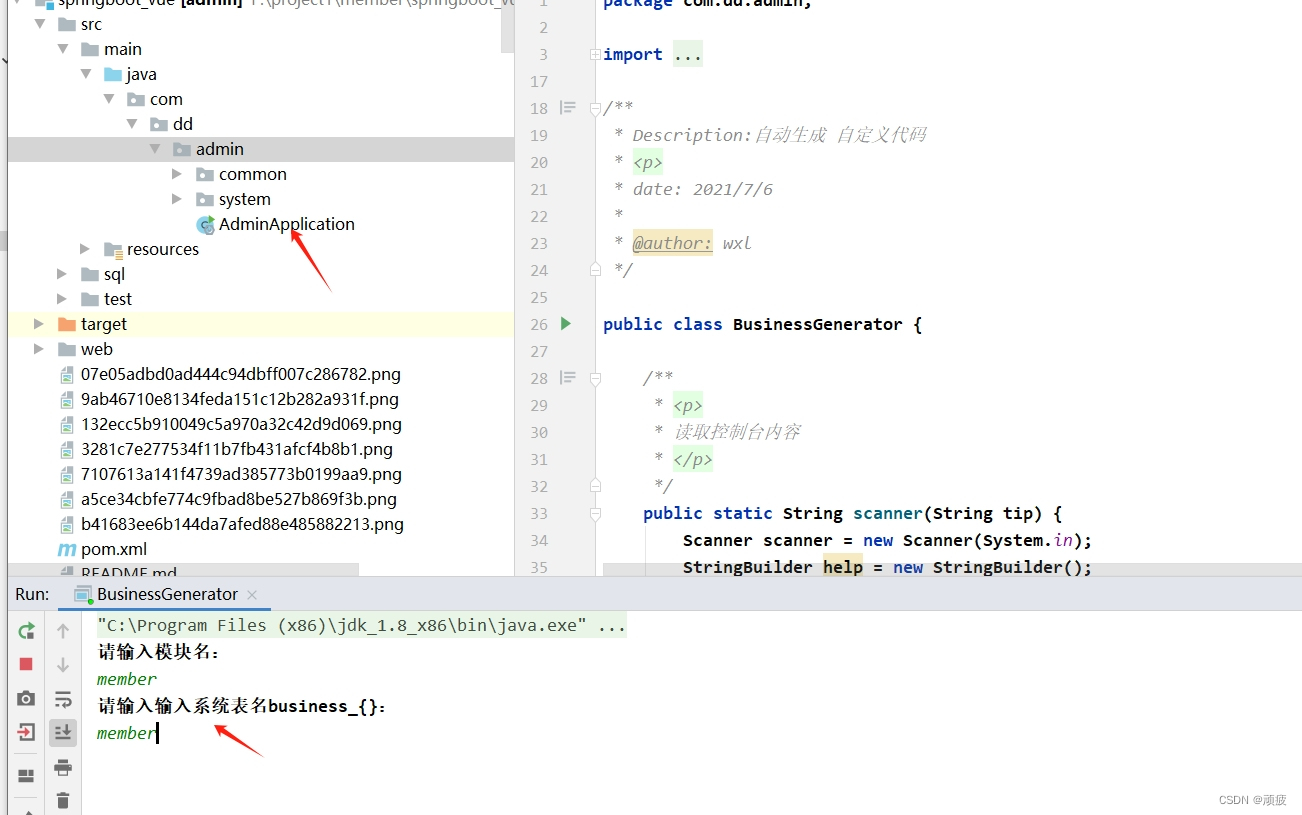Dump threads using the camera icon
This screenshot has width=1302, height=815.
pos(26,698)
